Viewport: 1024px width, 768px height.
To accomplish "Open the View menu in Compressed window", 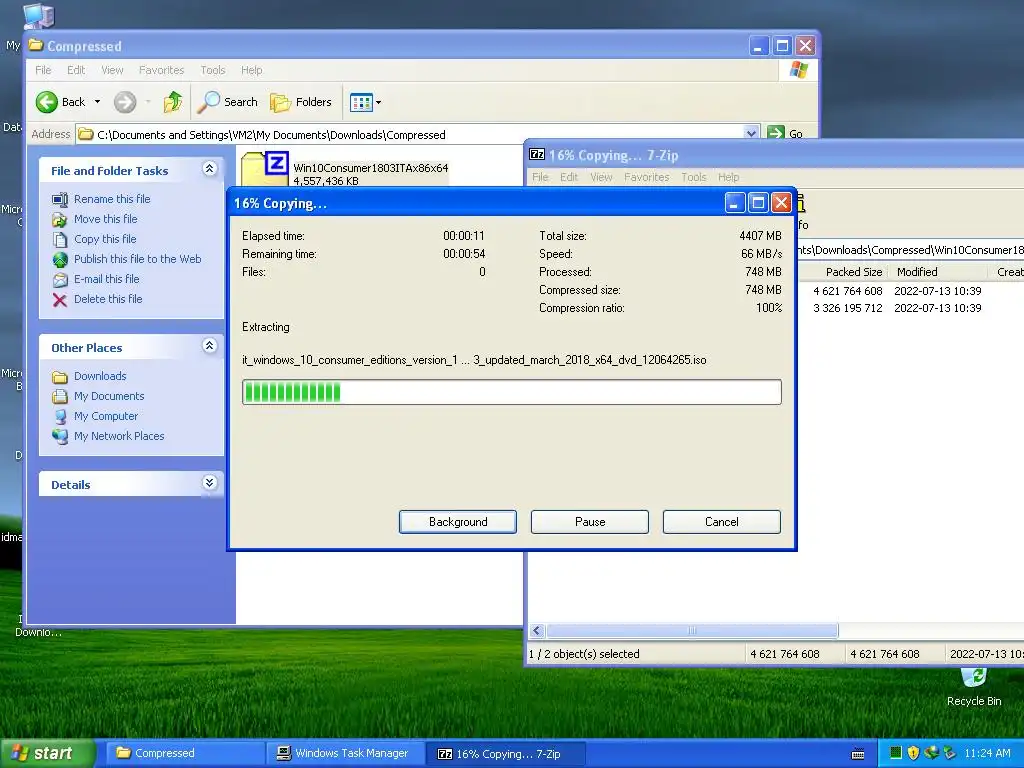I will click(112, 70).
